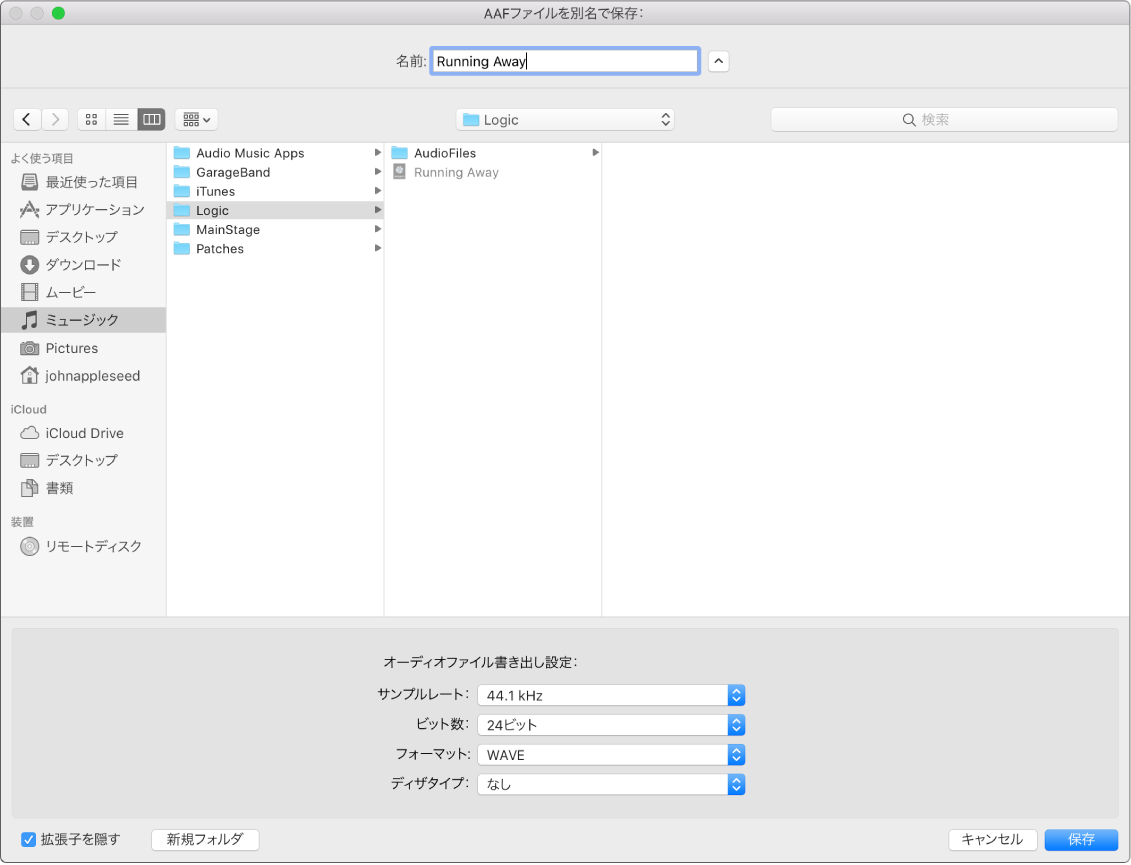
Task: Expand AudioFiles with its arrow
Action: (595, 153)
